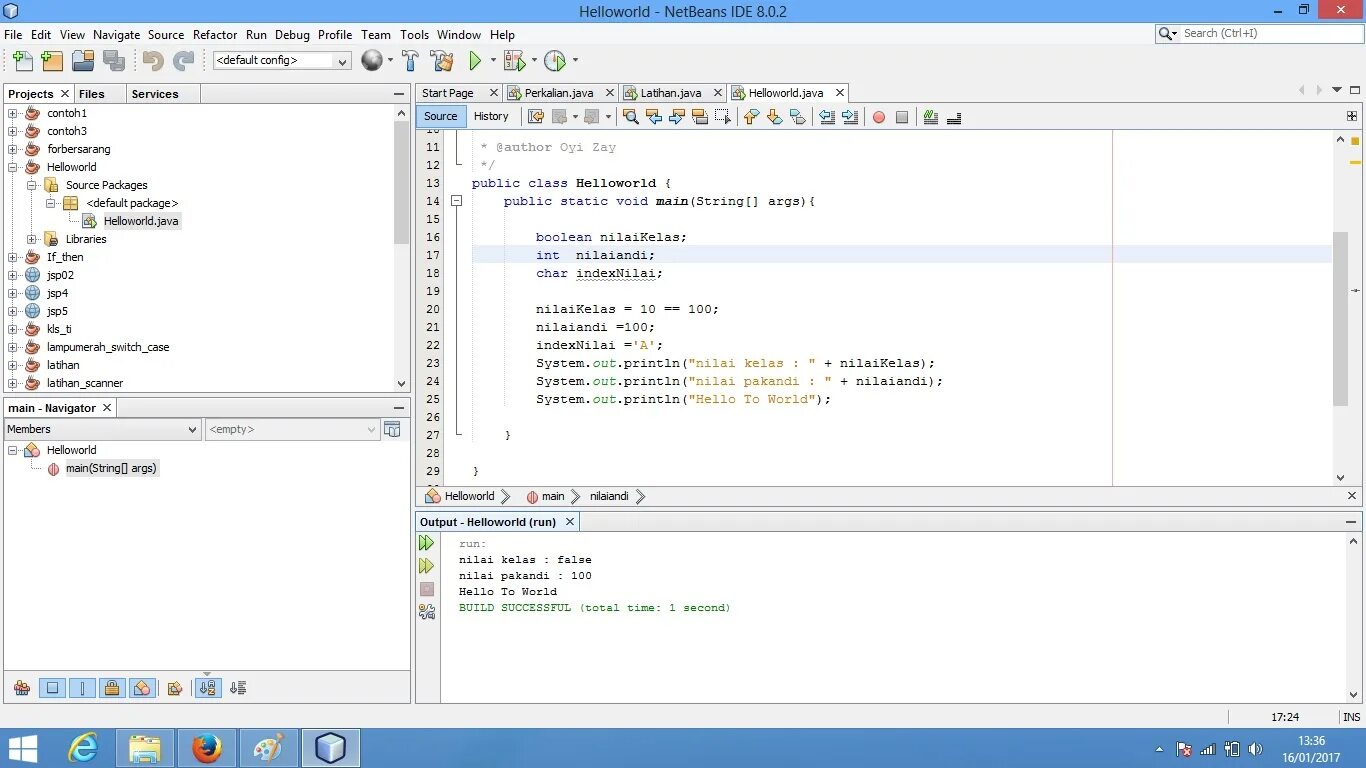
Task: Click the New Project toolbar icon
Action: coord(52,61)
